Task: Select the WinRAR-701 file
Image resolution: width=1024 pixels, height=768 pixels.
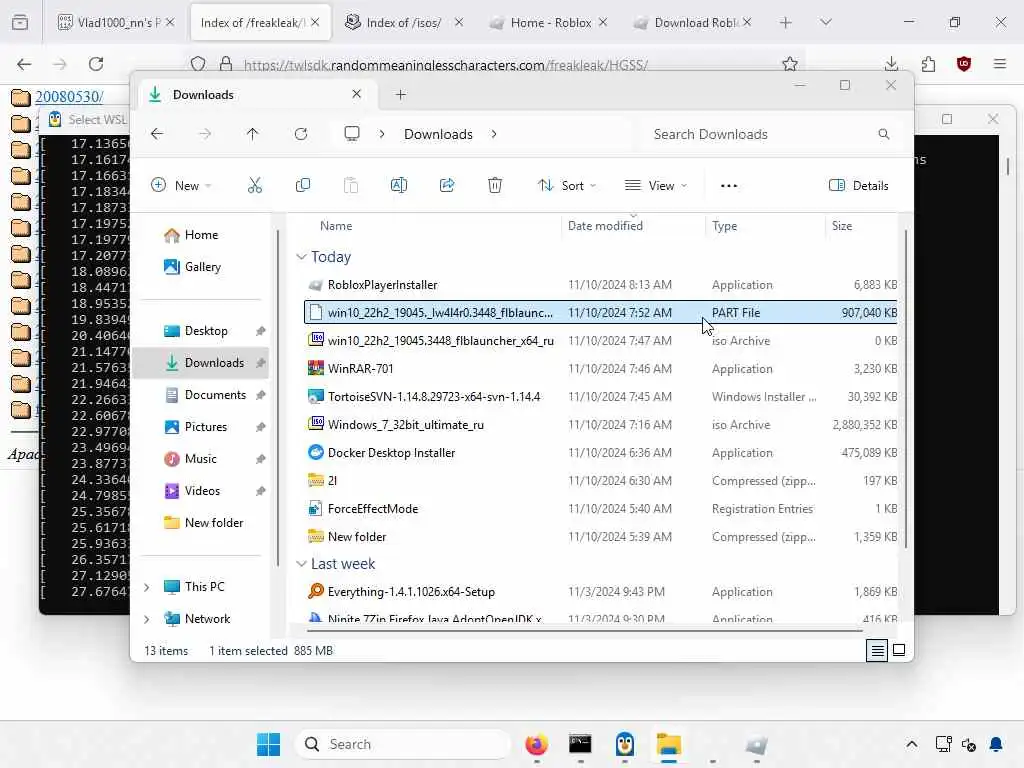Action: click(600, 369)
